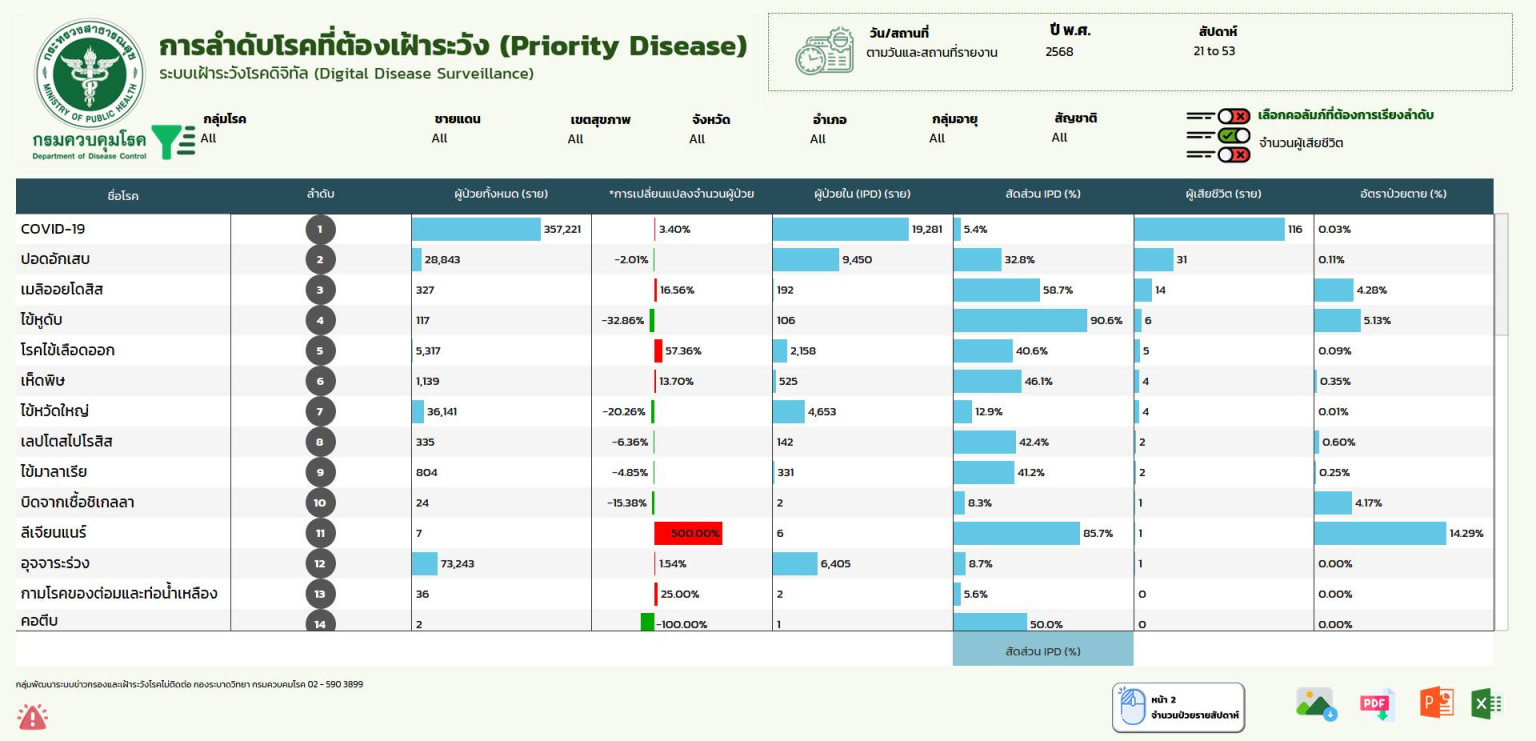The image size is (1536, 741).
Task: Click the green filter funnel icon
Action: click(174, 142)
